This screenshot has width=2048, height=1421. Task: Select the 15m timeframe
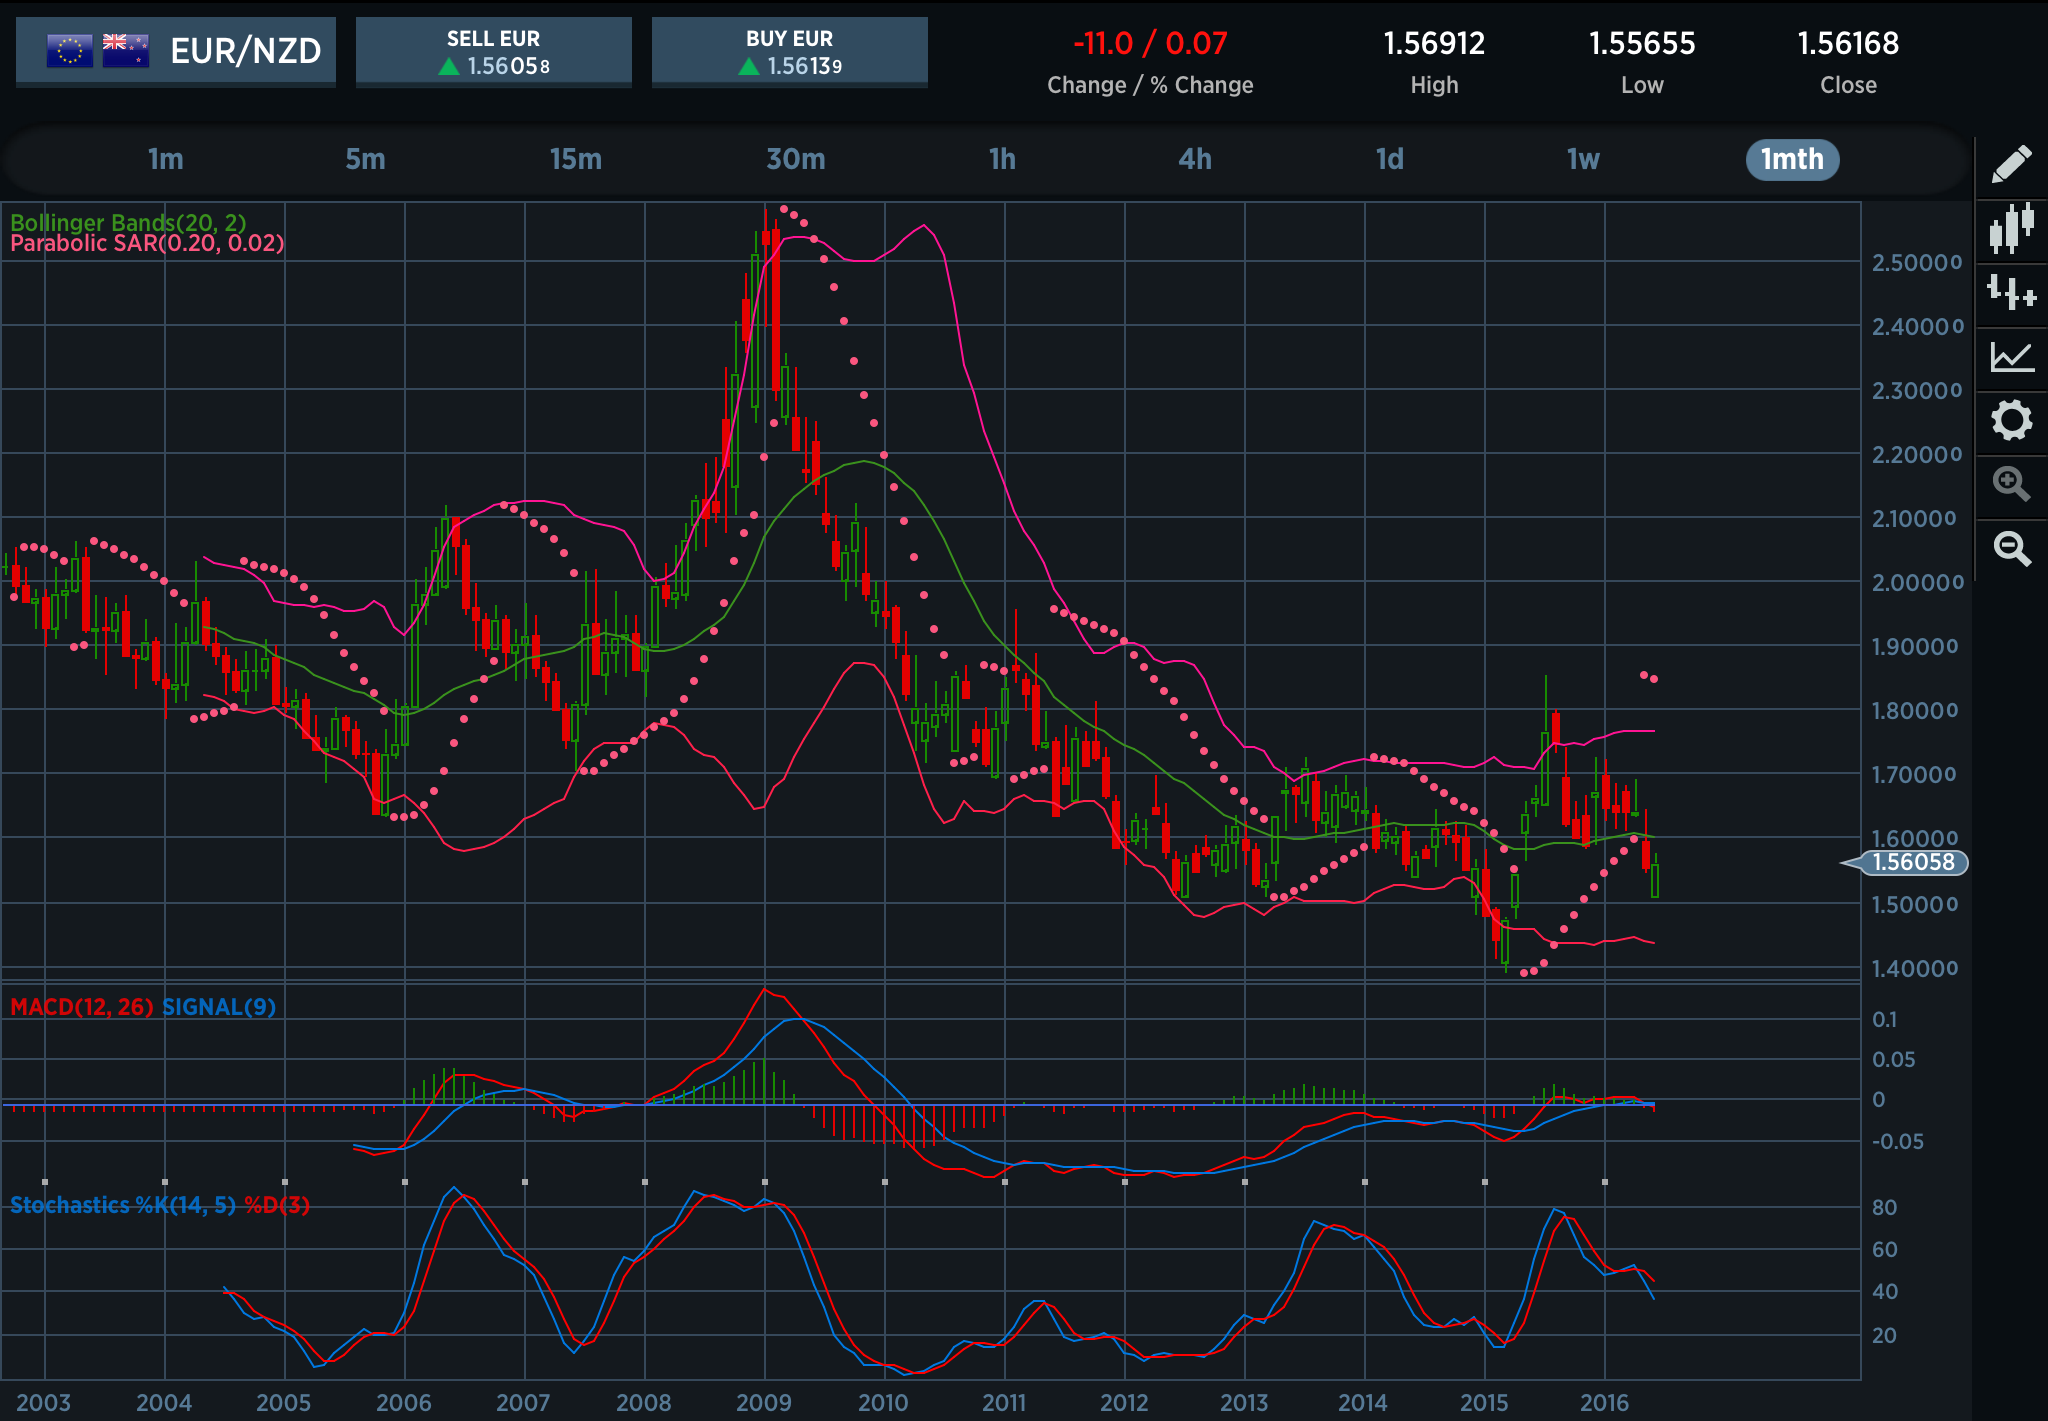pos(576,159)
